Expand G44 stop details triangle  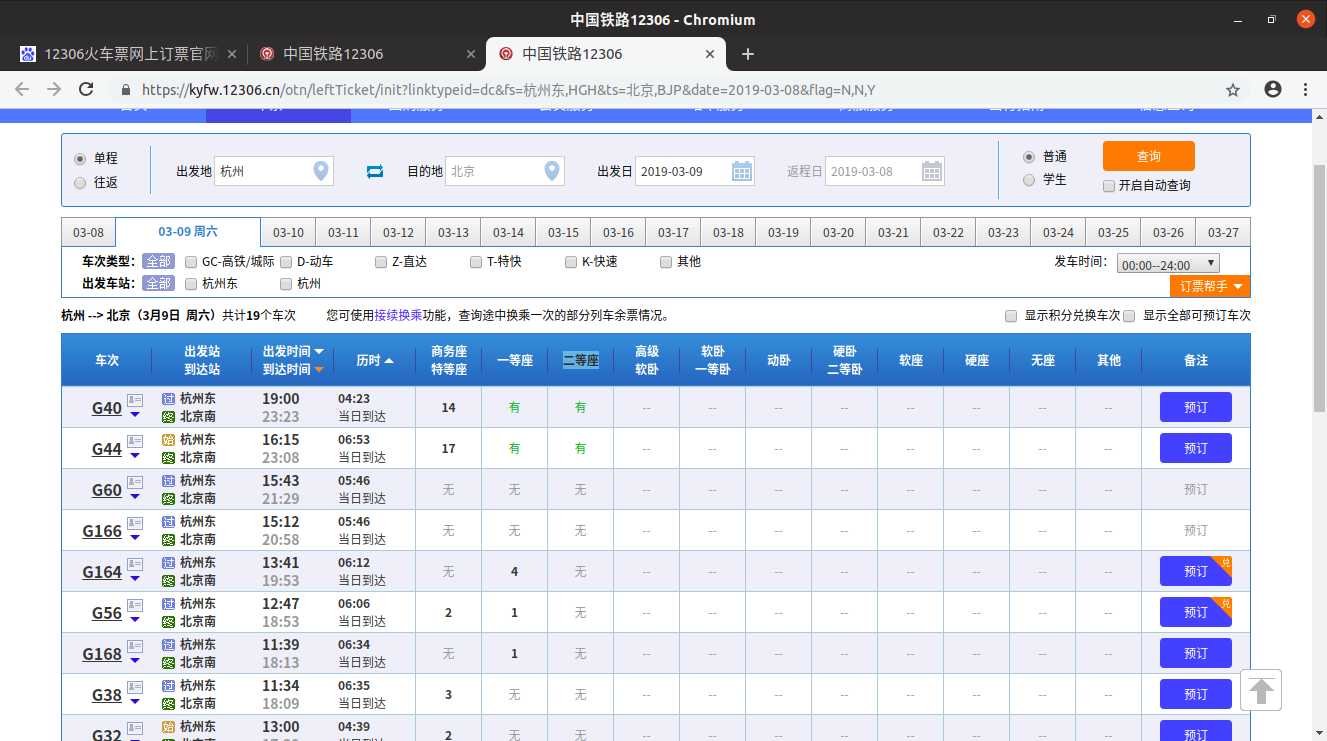click(135, 457)
